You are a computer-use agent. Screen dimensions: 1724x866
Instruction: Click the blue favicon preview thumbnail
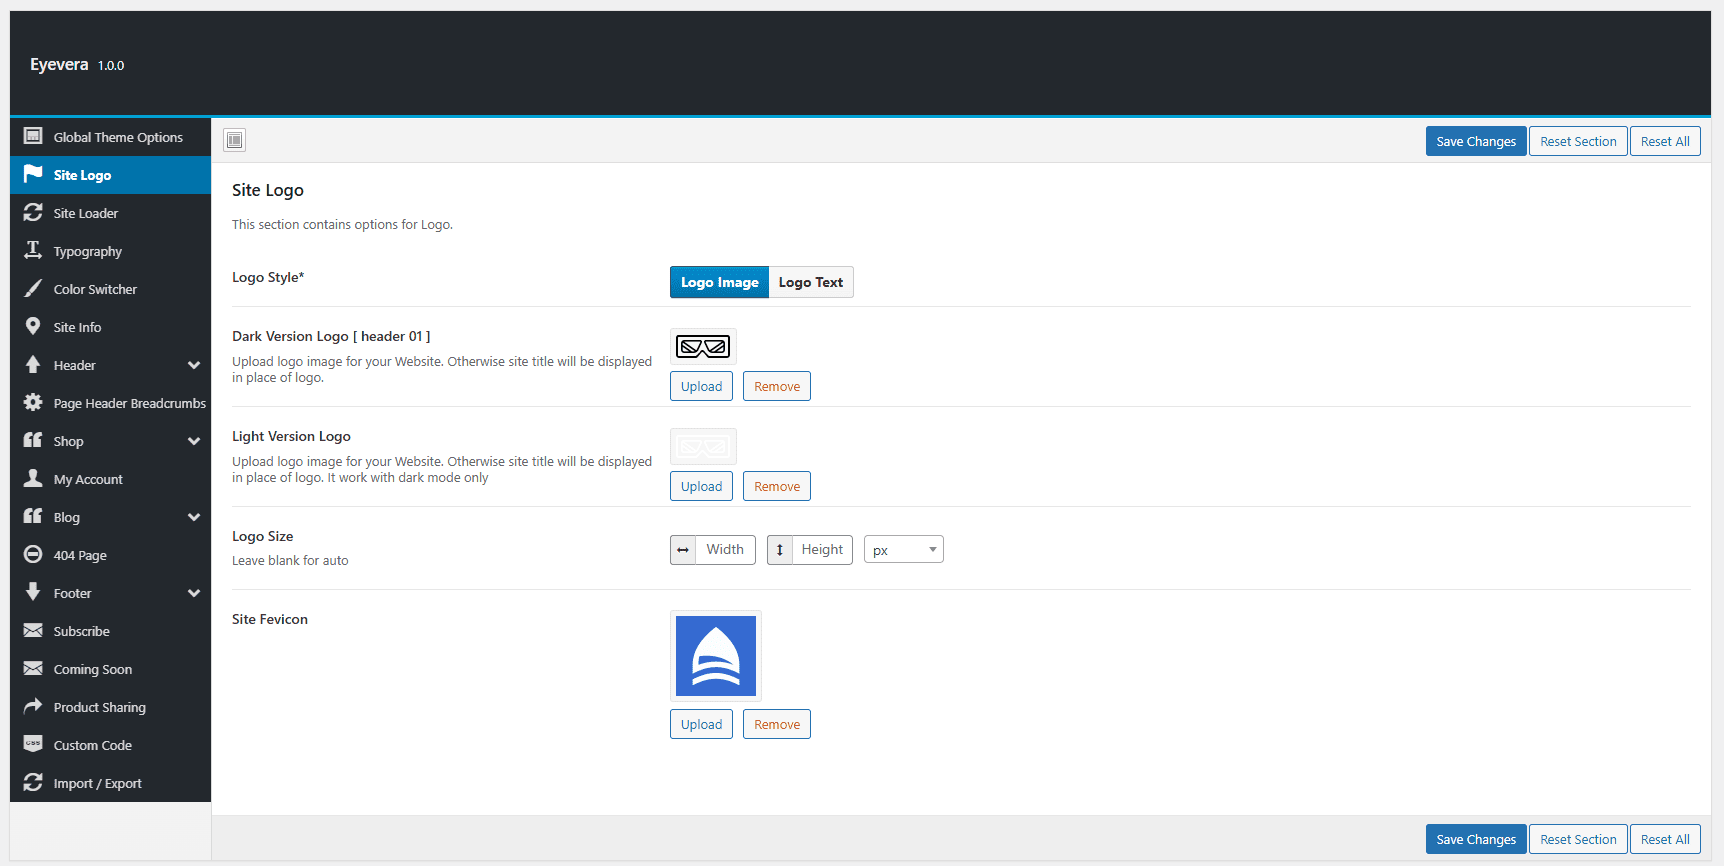(716, 656)
